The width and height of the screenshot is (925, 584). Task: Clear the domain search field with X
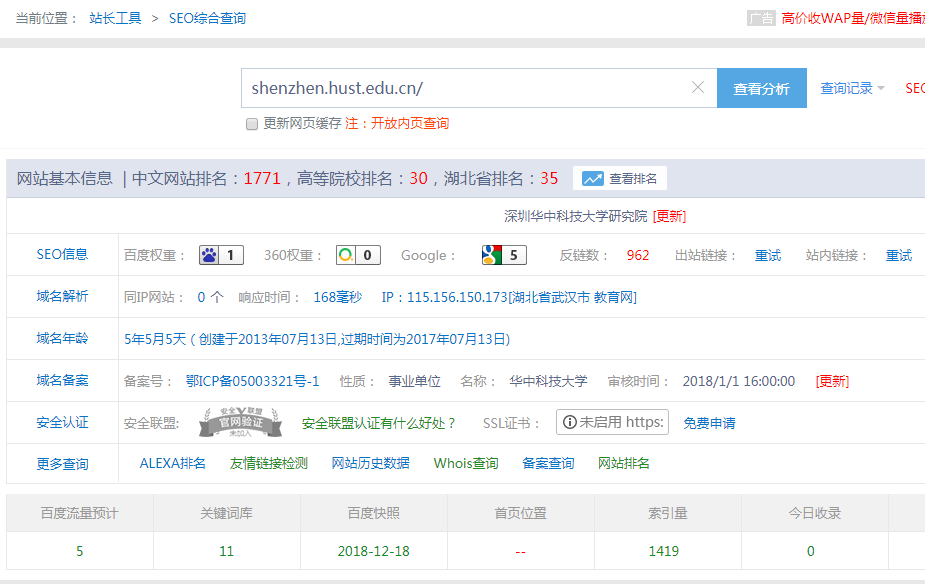point(697,87)
